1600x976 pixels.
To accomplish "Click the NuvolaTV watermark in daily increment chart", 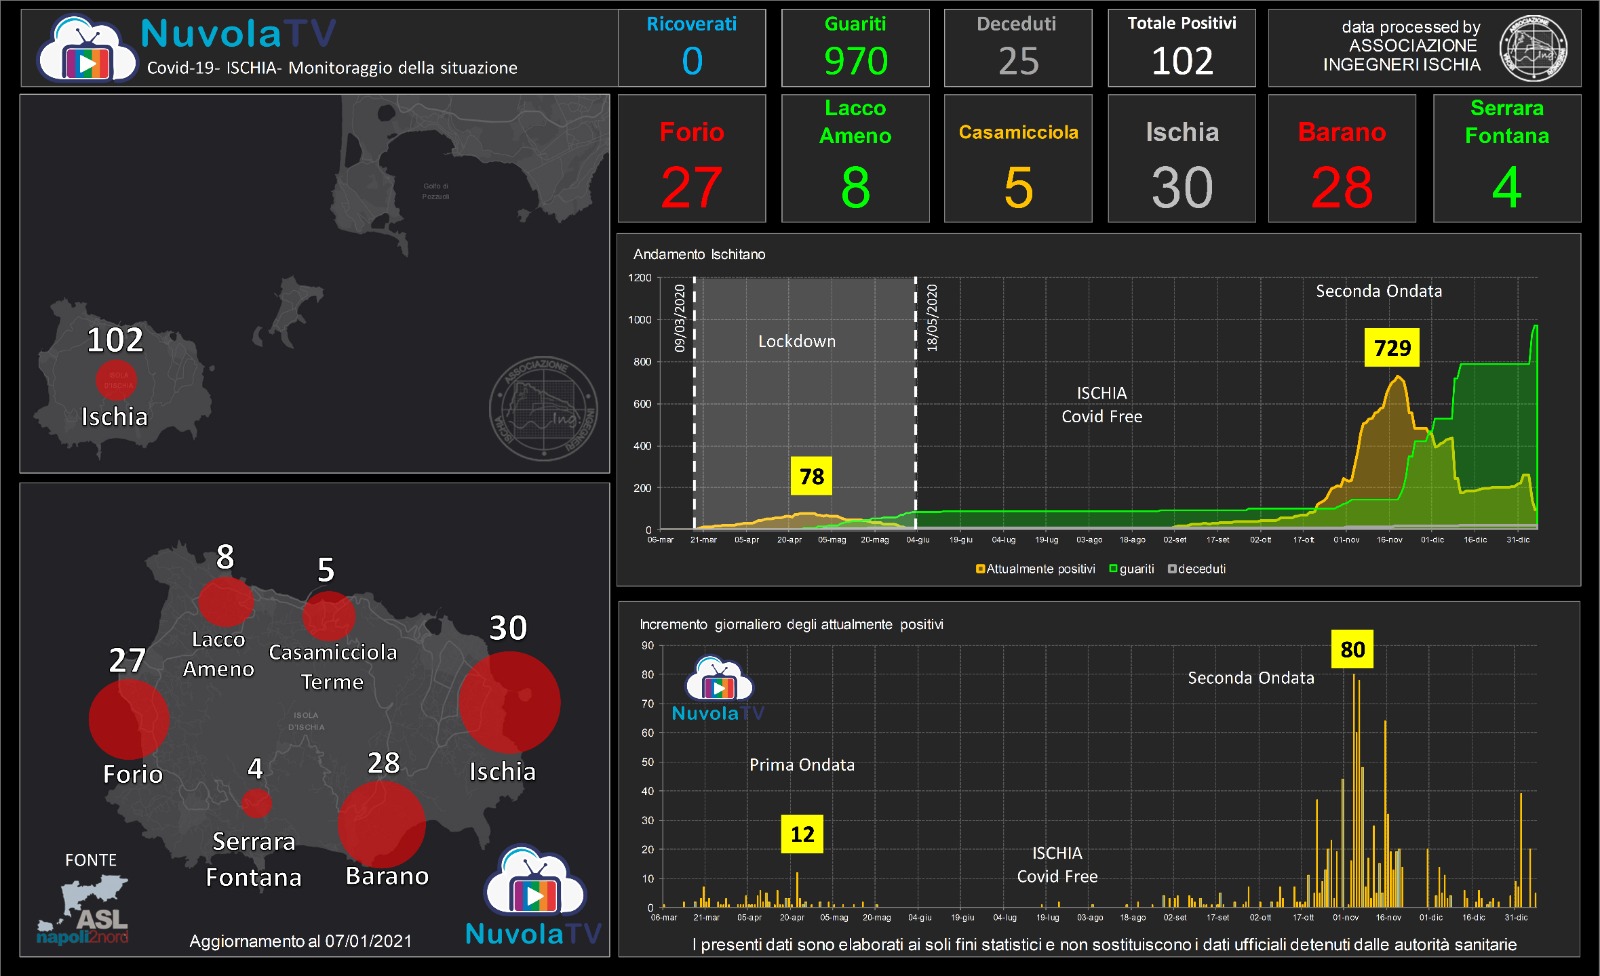I will click(x=719, y=689).
